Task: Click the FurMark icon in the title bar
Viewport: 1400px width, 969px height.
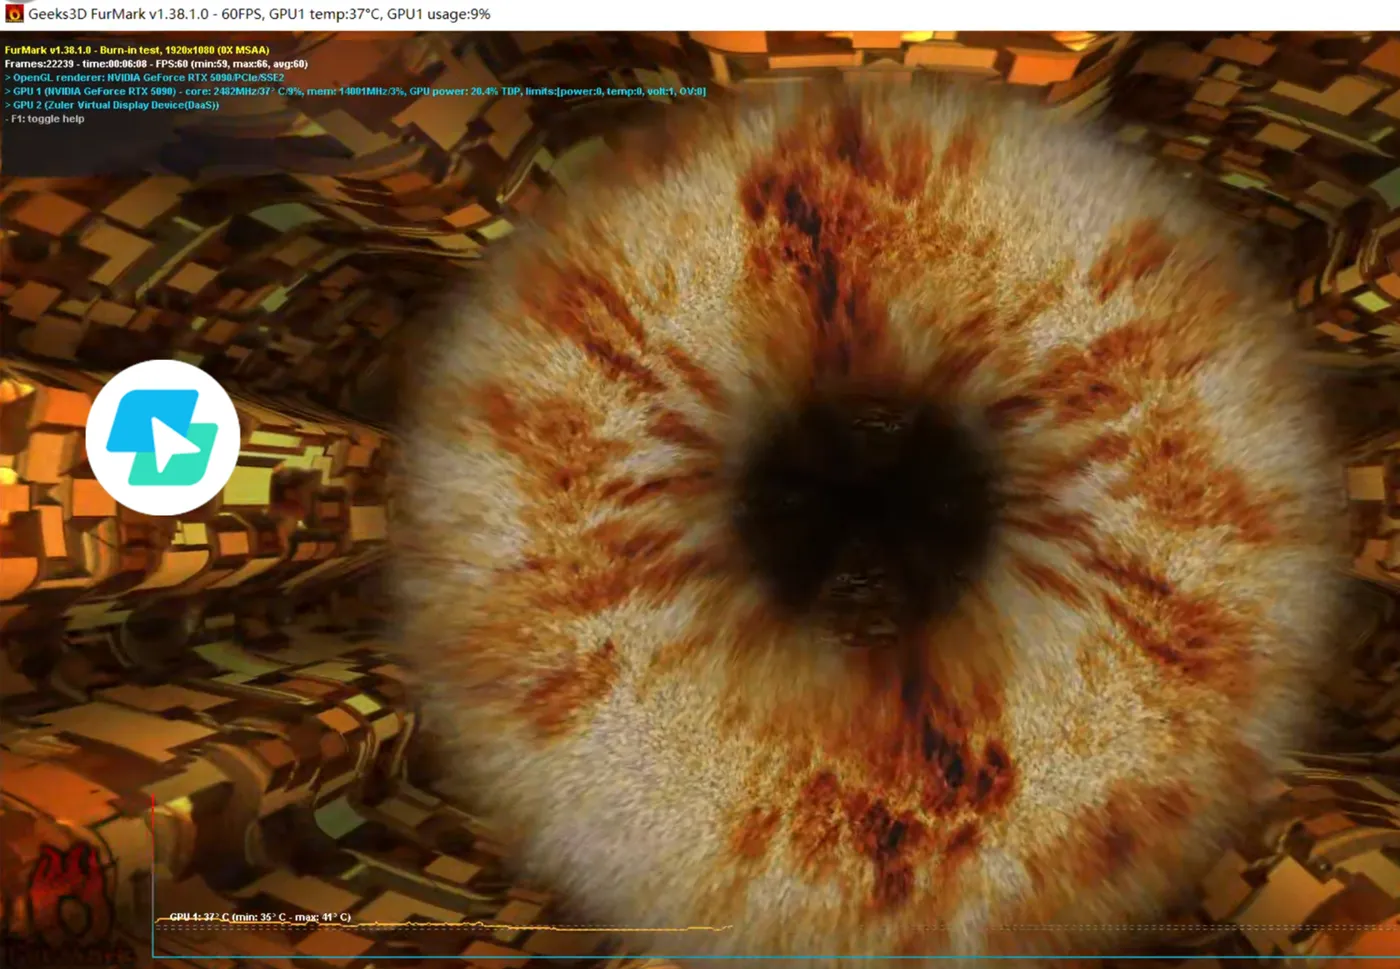Action: tap(14, 13)
